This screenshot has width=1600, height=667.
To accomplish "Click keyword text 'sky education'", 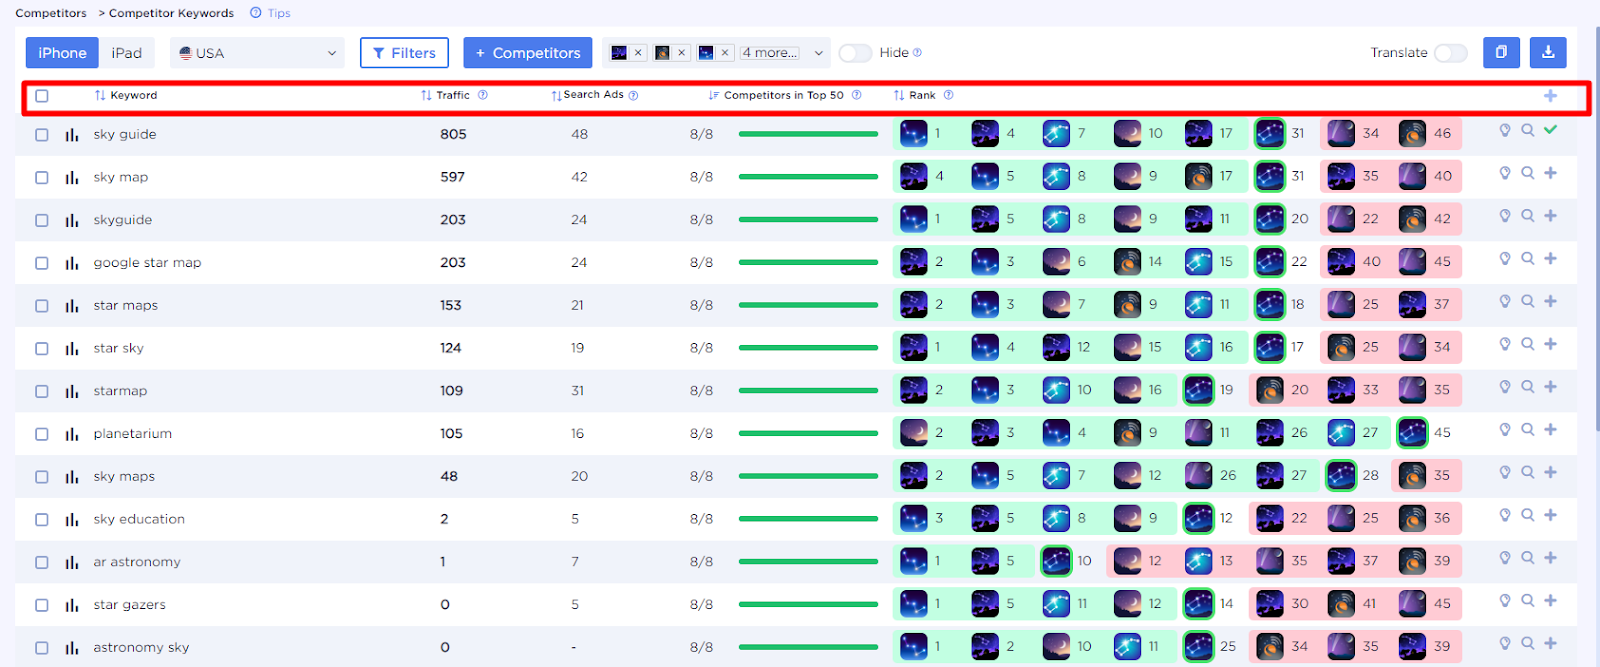I will 139,519.
